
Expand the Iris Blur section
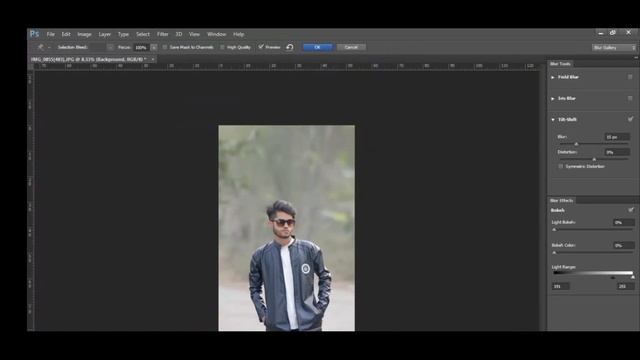click(x=553, y=99)
